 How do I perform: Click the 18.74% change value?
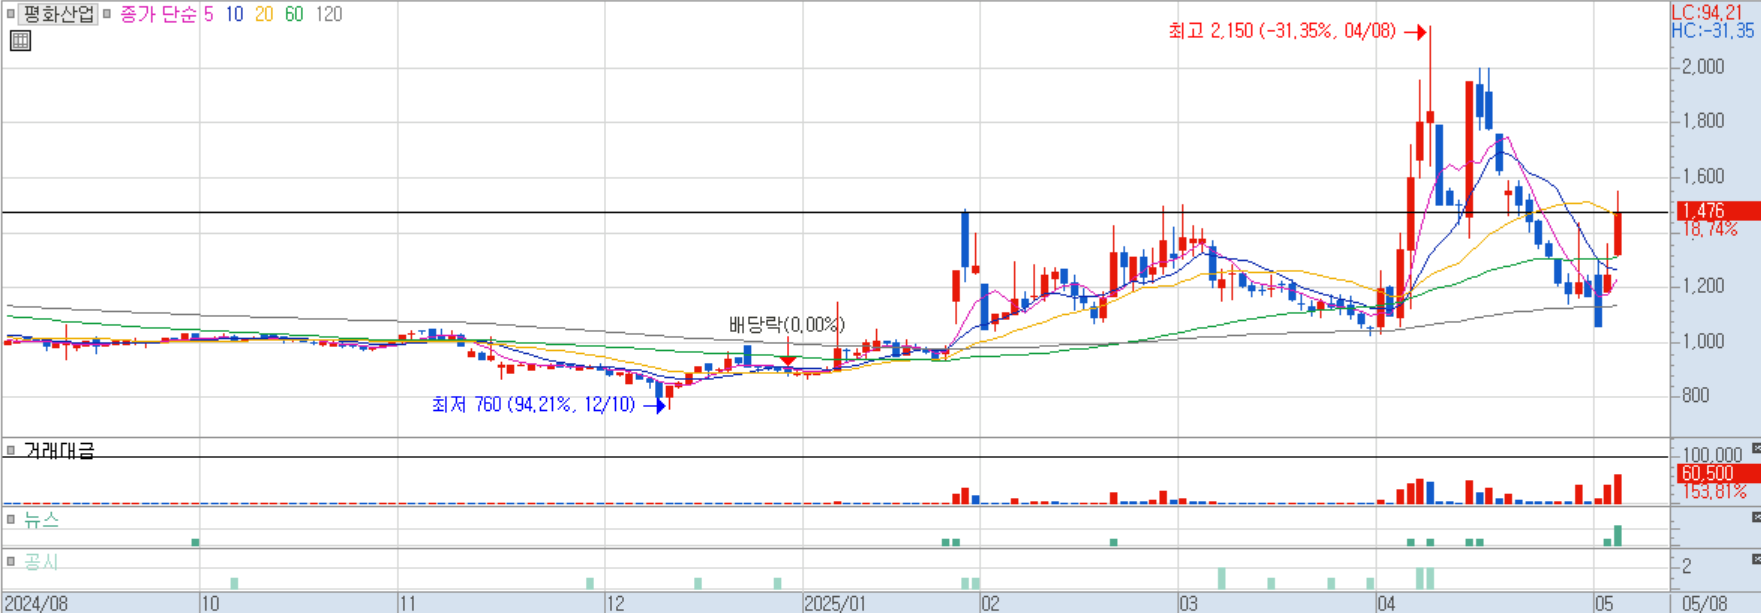[1710, 229]
